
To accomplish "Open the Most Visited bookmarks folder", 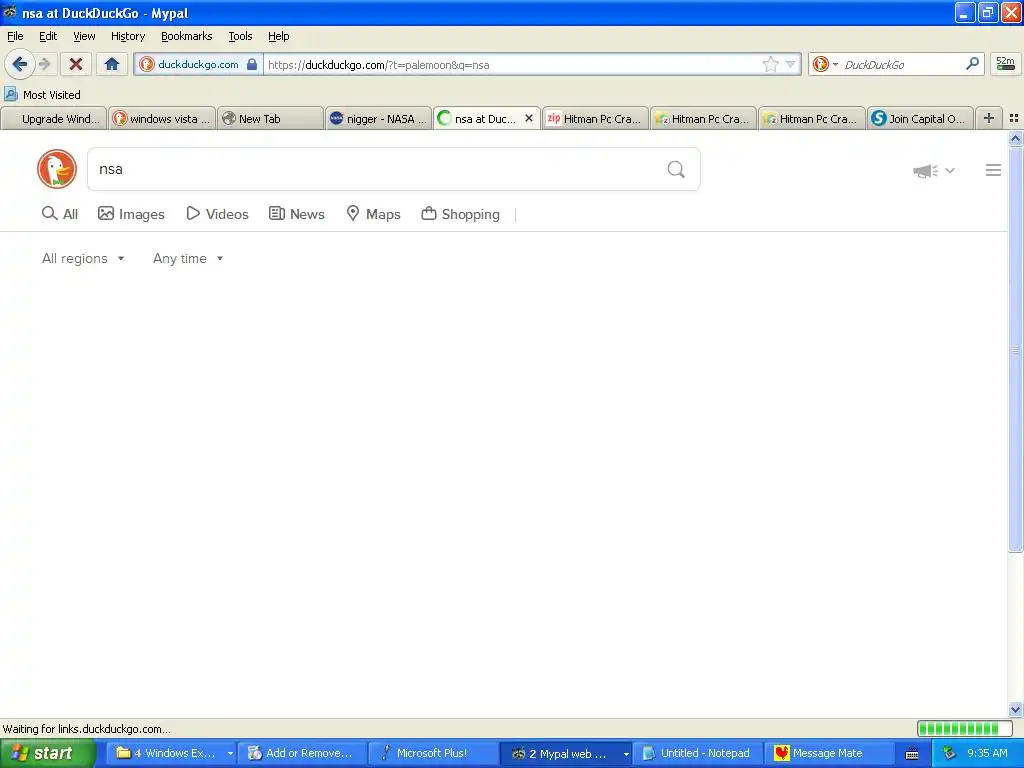I will 42,95.
